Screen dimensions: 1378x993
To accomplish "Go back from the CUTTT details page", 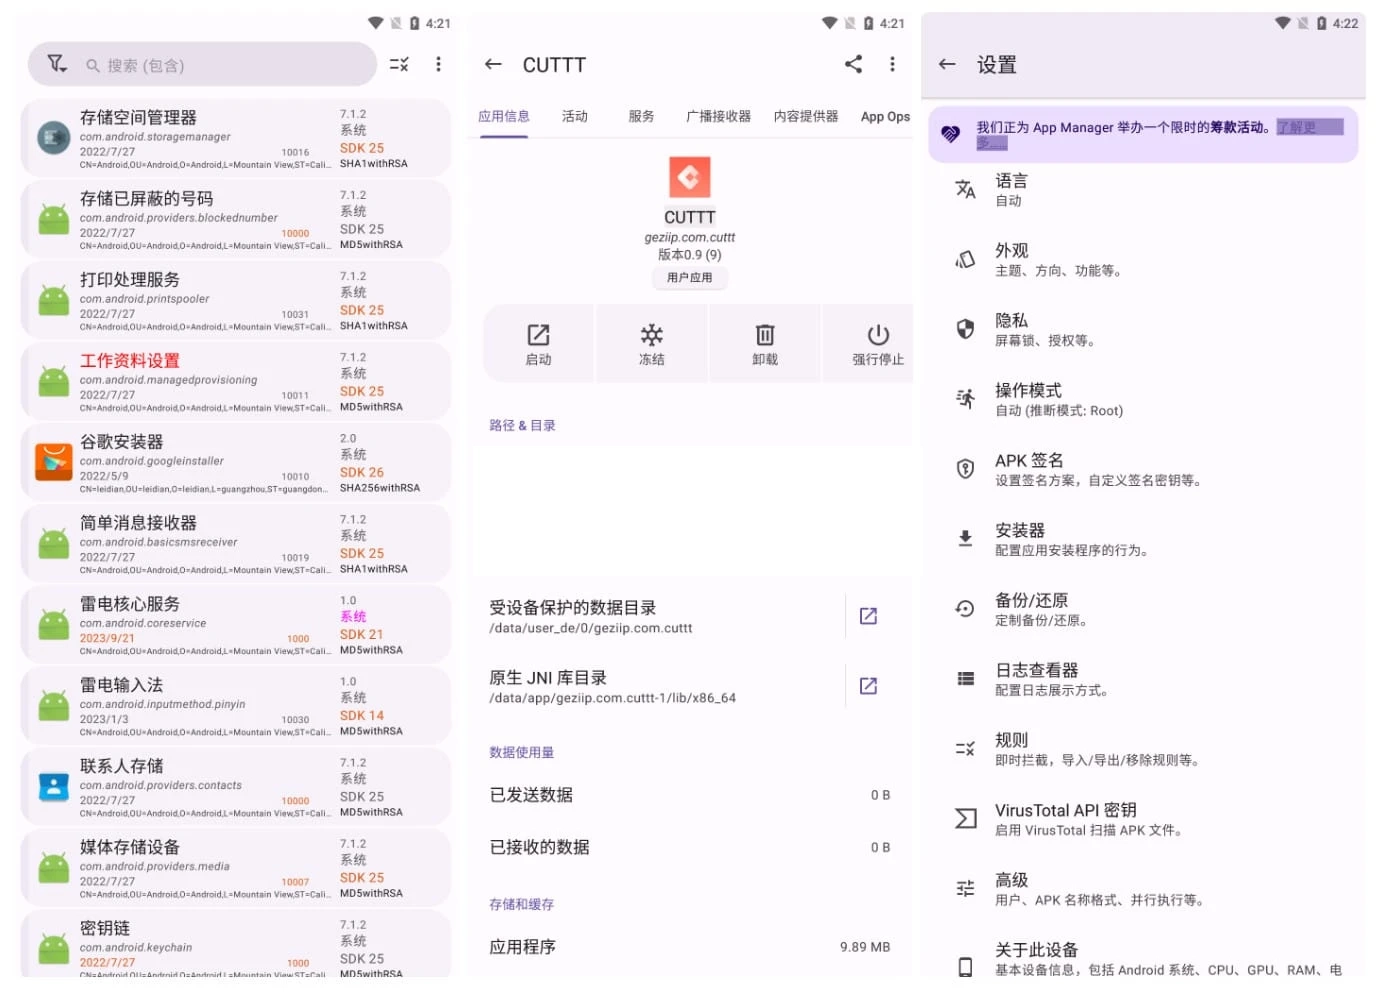I will [x=493, y=65].
